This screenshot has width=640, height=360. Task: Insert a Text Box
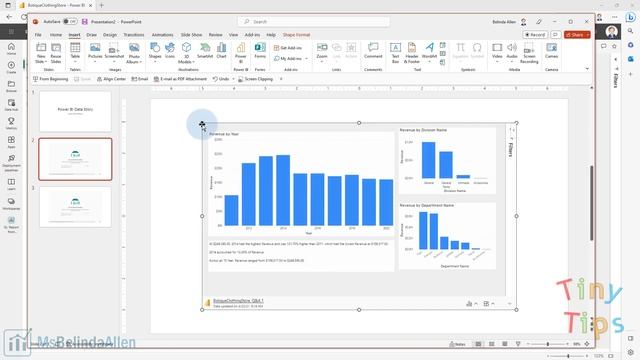point(395,53)
